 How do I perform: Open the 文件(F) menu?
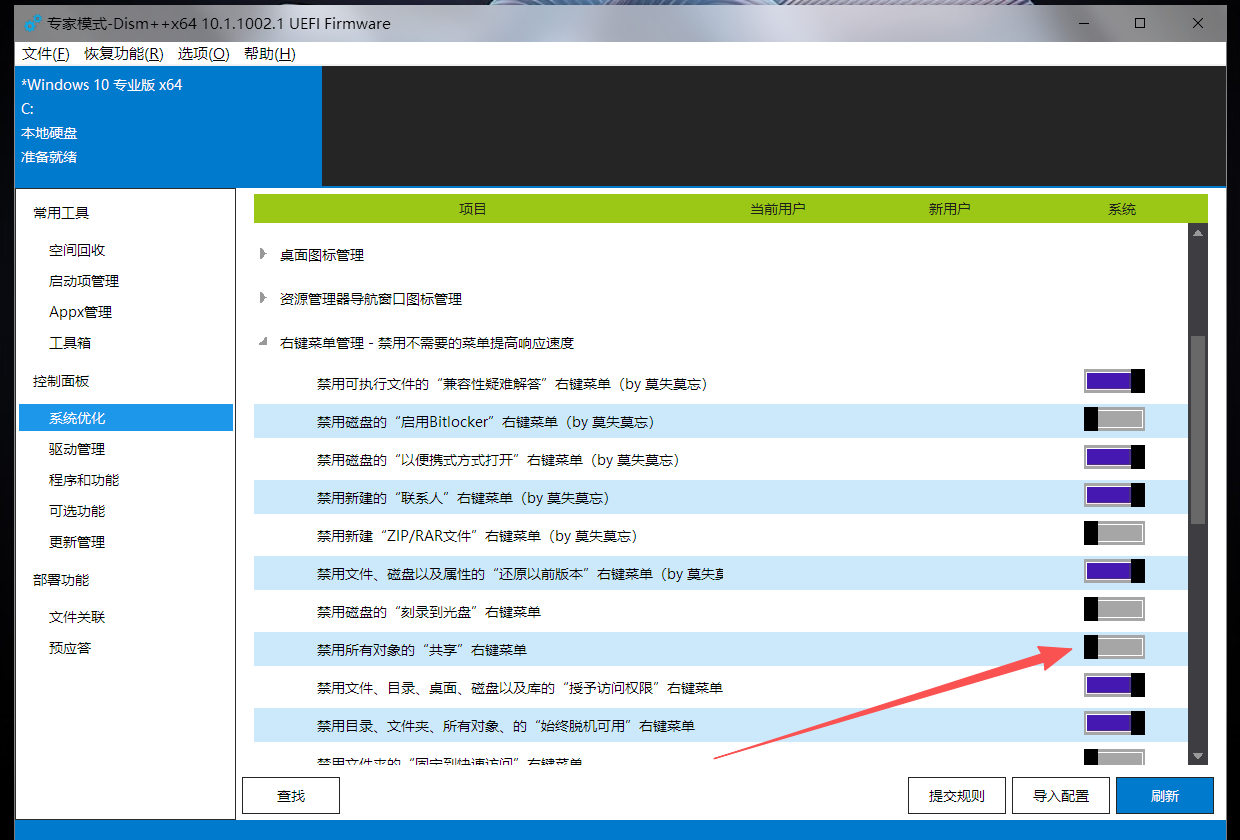[x=46, y=53]
